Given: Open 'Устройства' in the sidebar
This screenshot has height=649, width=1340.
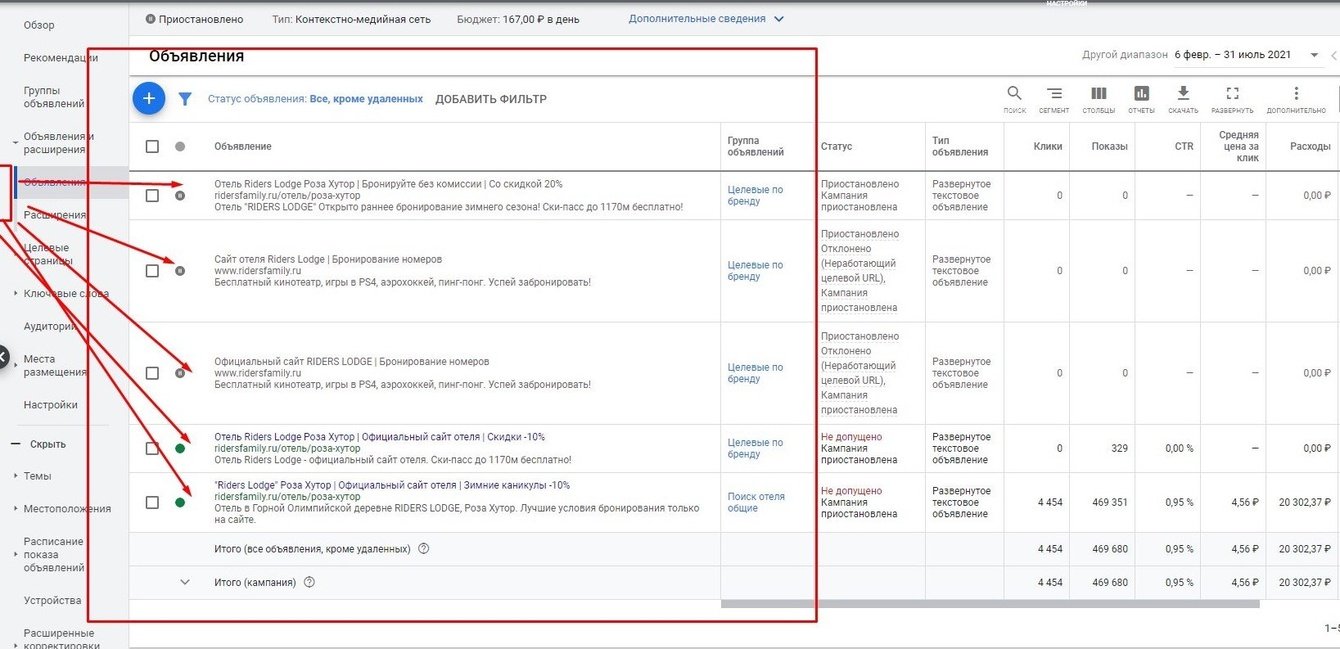Looking at the screenshot, I should [53, 600].
